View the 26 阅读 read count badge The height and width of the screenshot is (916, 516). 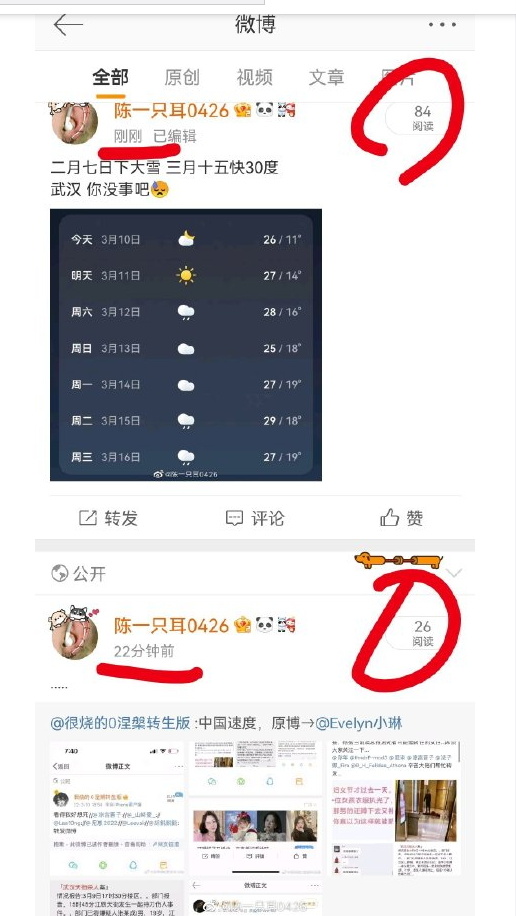(423, 633)
